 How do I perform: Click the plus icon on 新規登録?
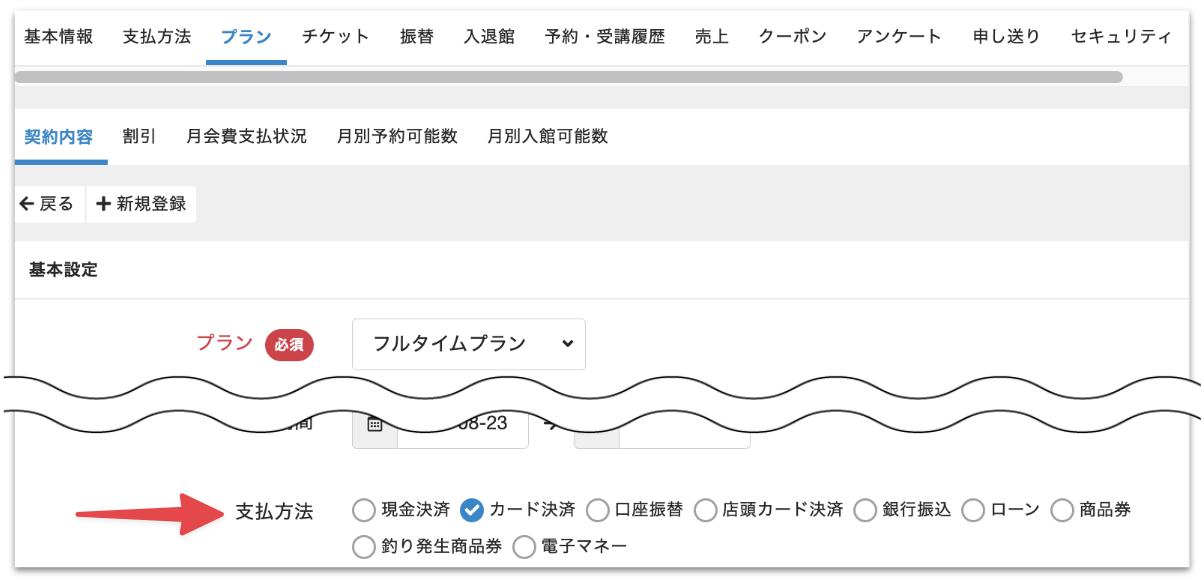(x=103, y=203)
